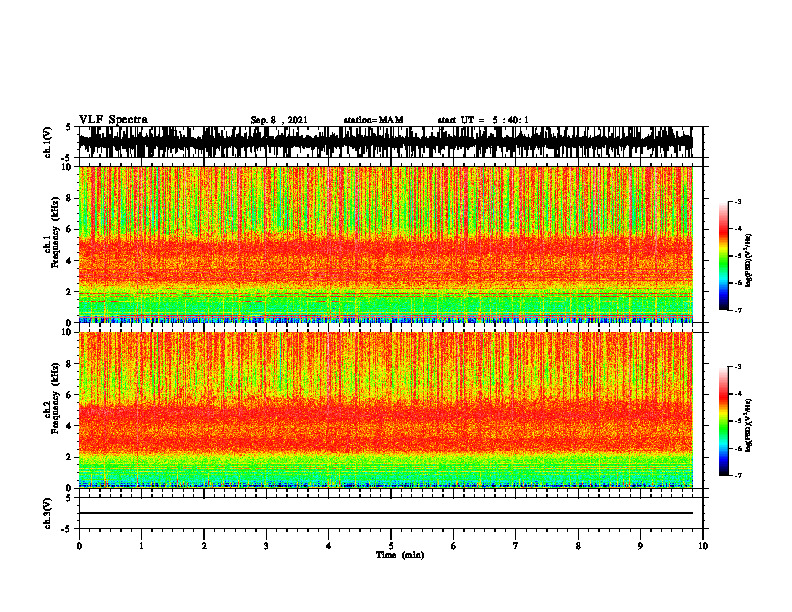Click the "9" tick on time axis
Screen dimensions: 792x612
pyautogui.click(x=640, y=546)
